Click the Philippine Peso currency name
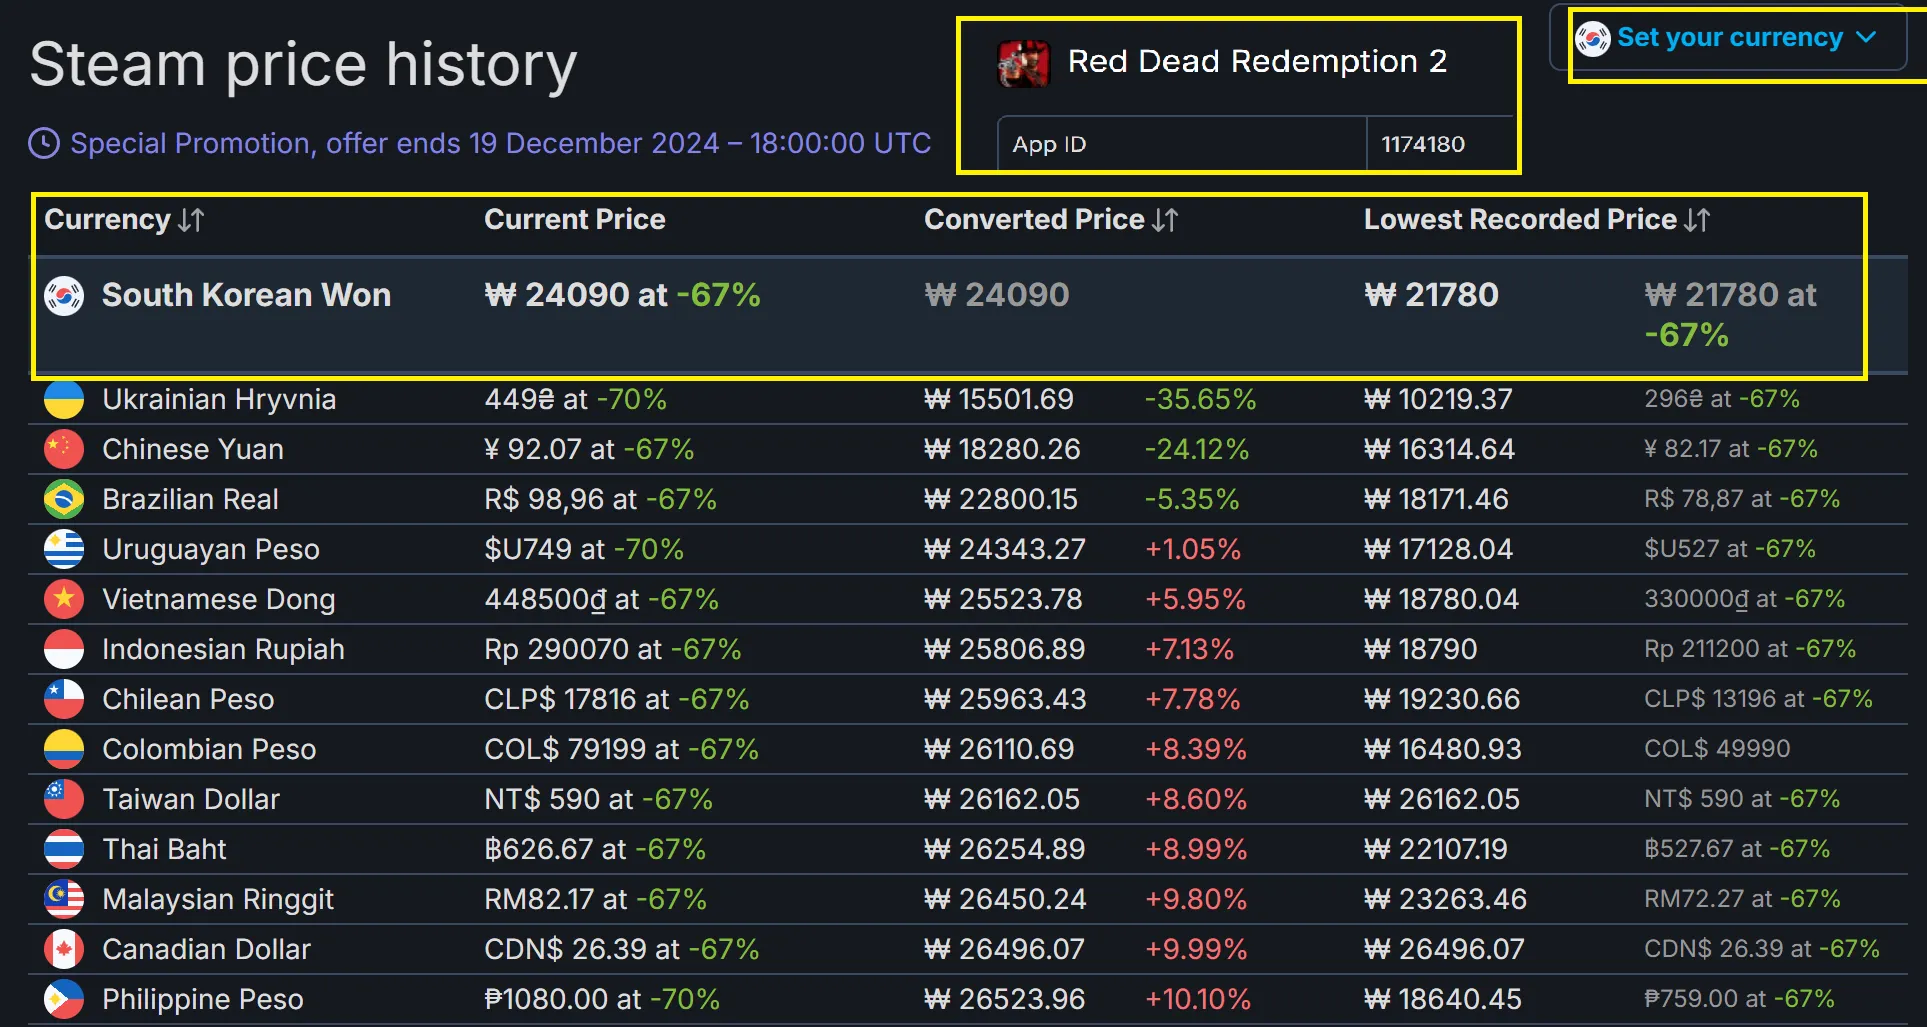This screenshot has height=1027, width=1927. pyautogui.click(x=203, y=999)
